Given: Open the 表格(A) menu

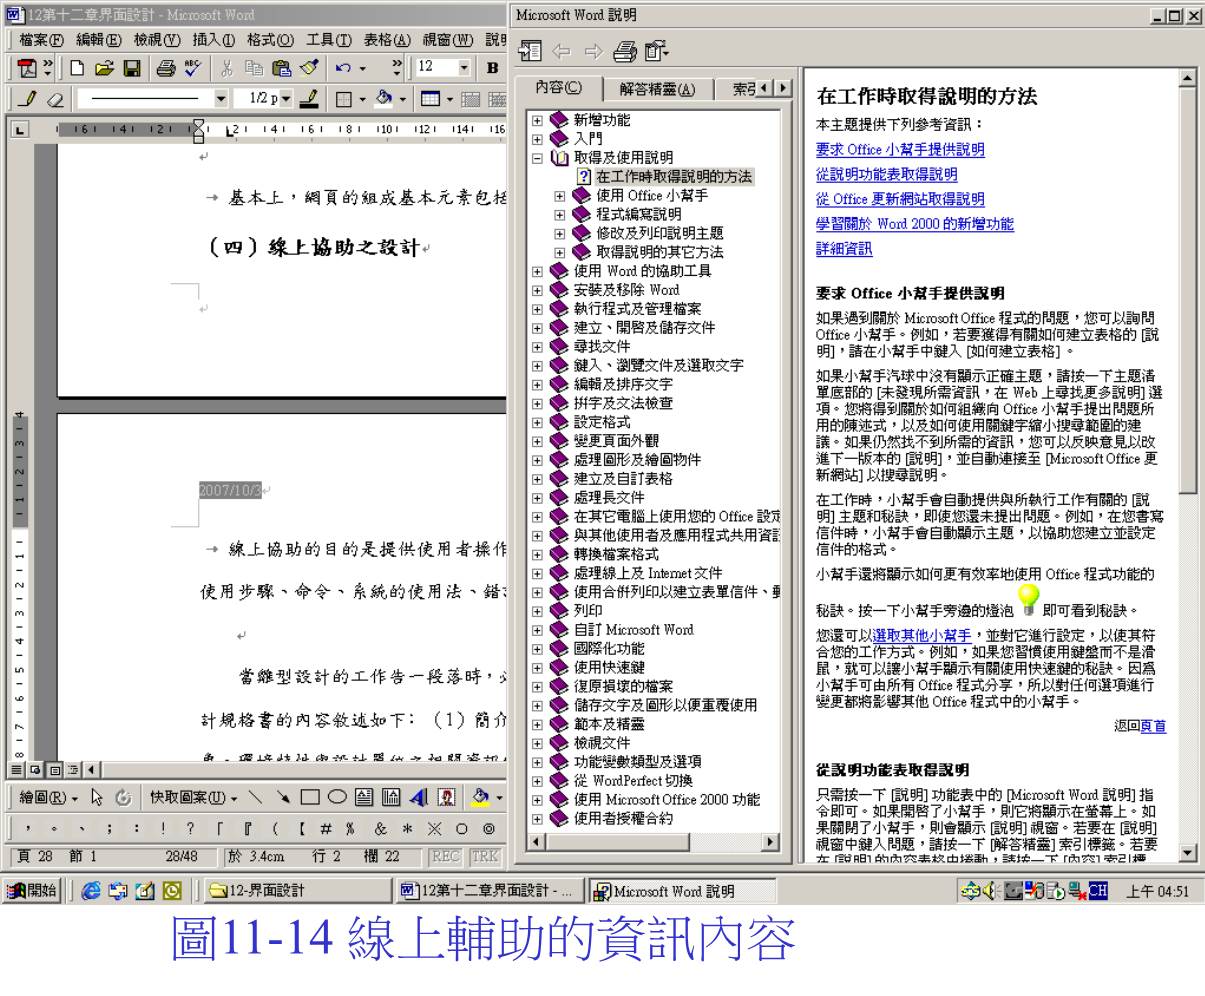Looking at the screenshot, I should [387, 39].
